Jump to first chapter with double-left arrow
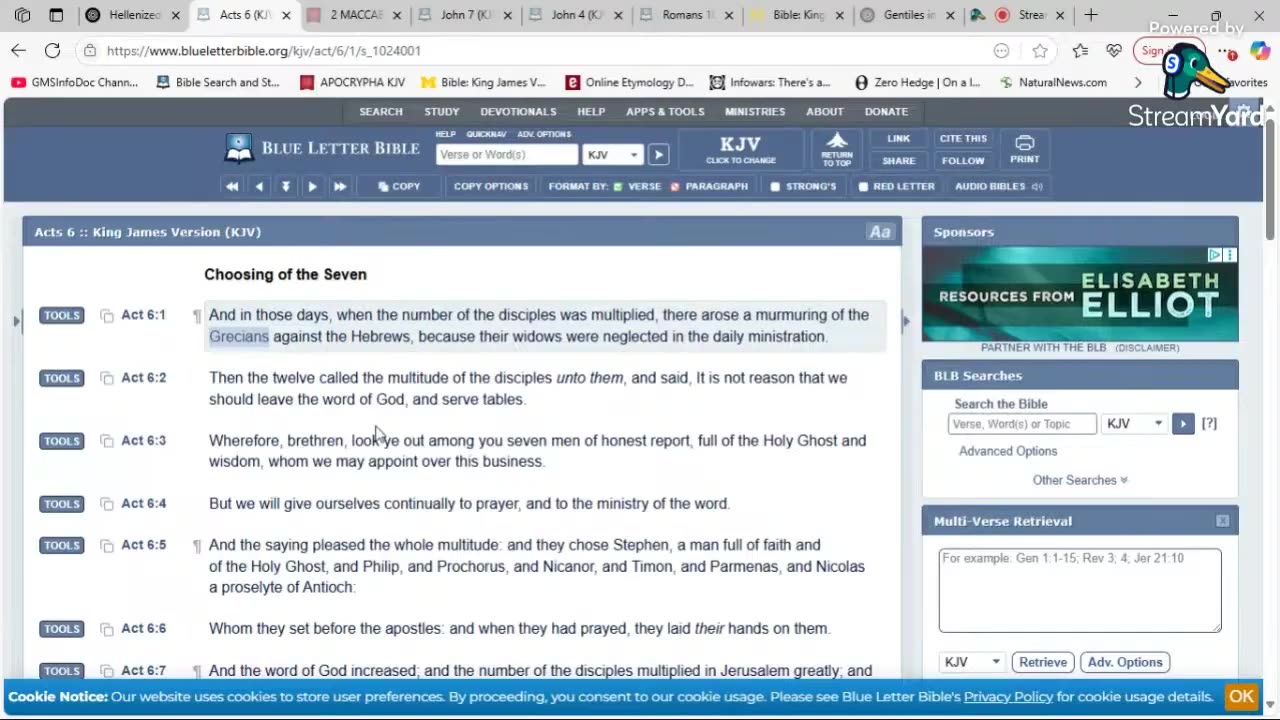Screen dimensions: 1280x720 tap(232, 186)
